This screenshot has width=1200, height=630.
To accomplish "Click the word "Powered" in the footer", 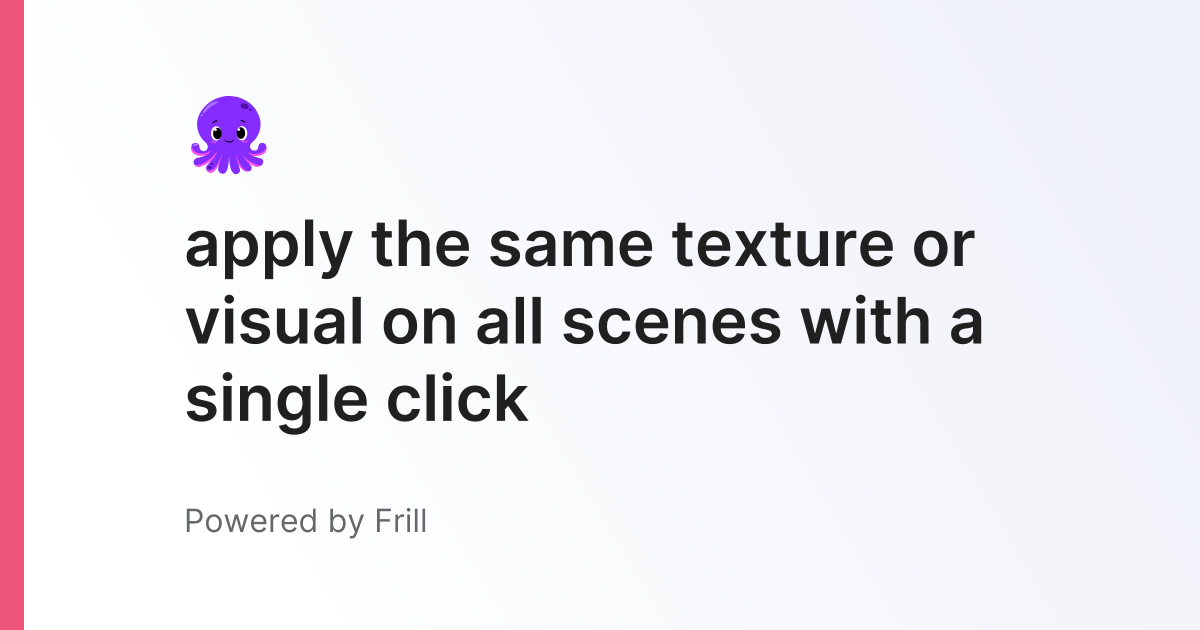I will pyautogui.click(x=250, y=521).
